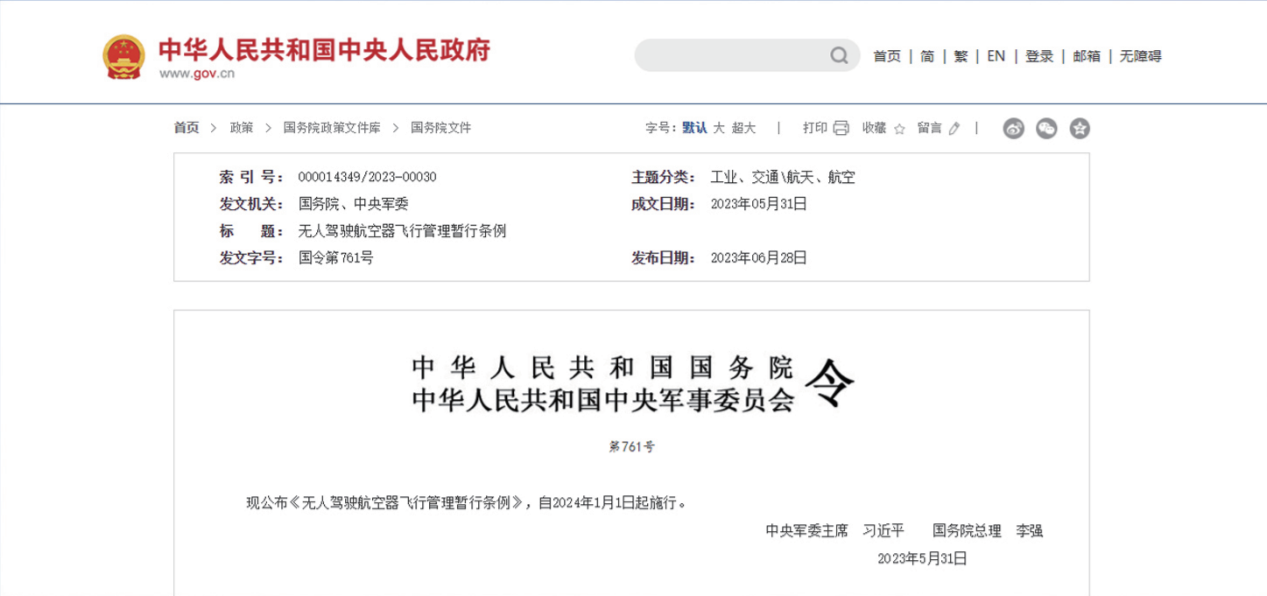Click the 政策 breadcrumb link
This screenshot has height=596, width=1267.
(241, 128)
